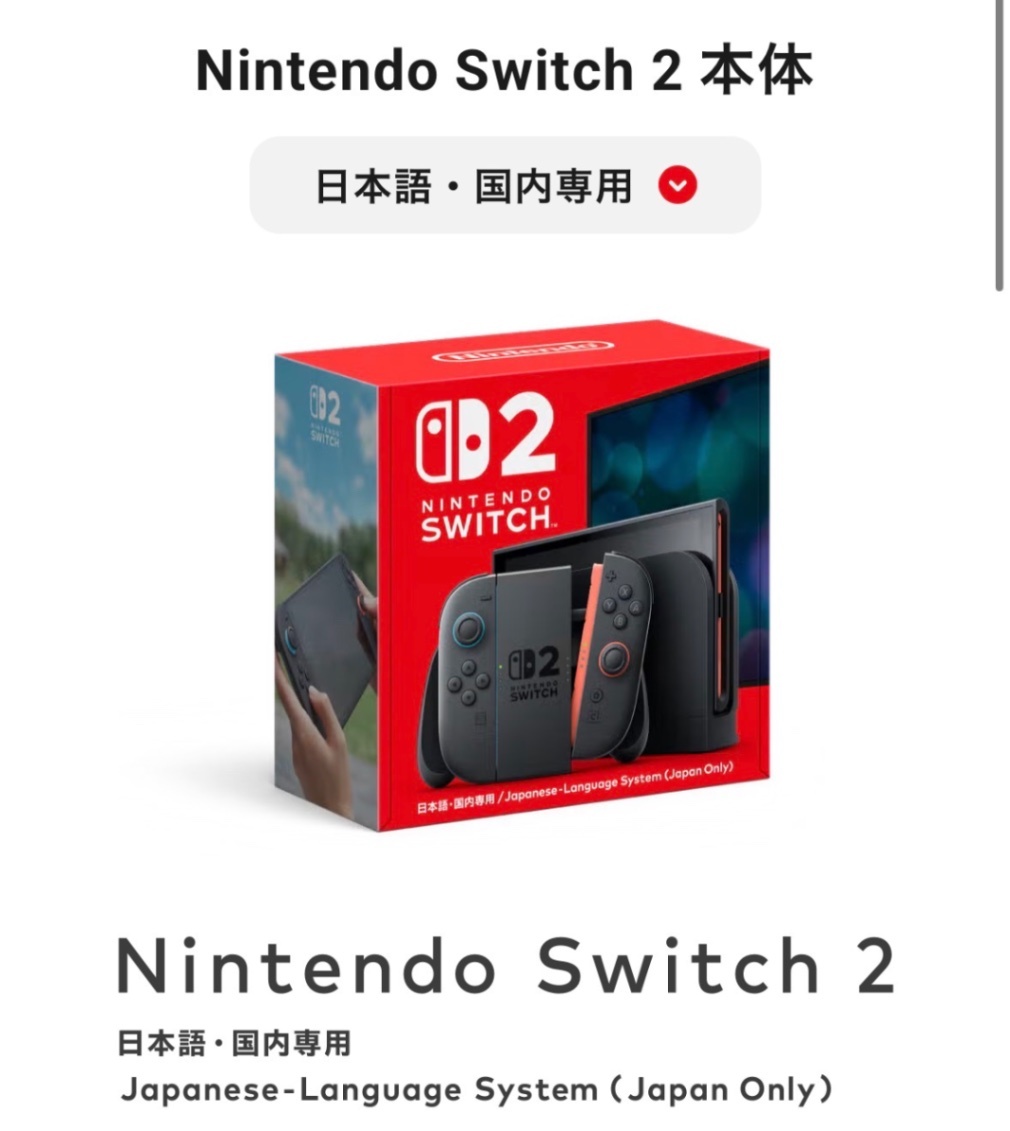Click the NINTENDO SWITCH wordmark on the box
The width and height of the screenshot is (1010, 1131).
point(488,515)
